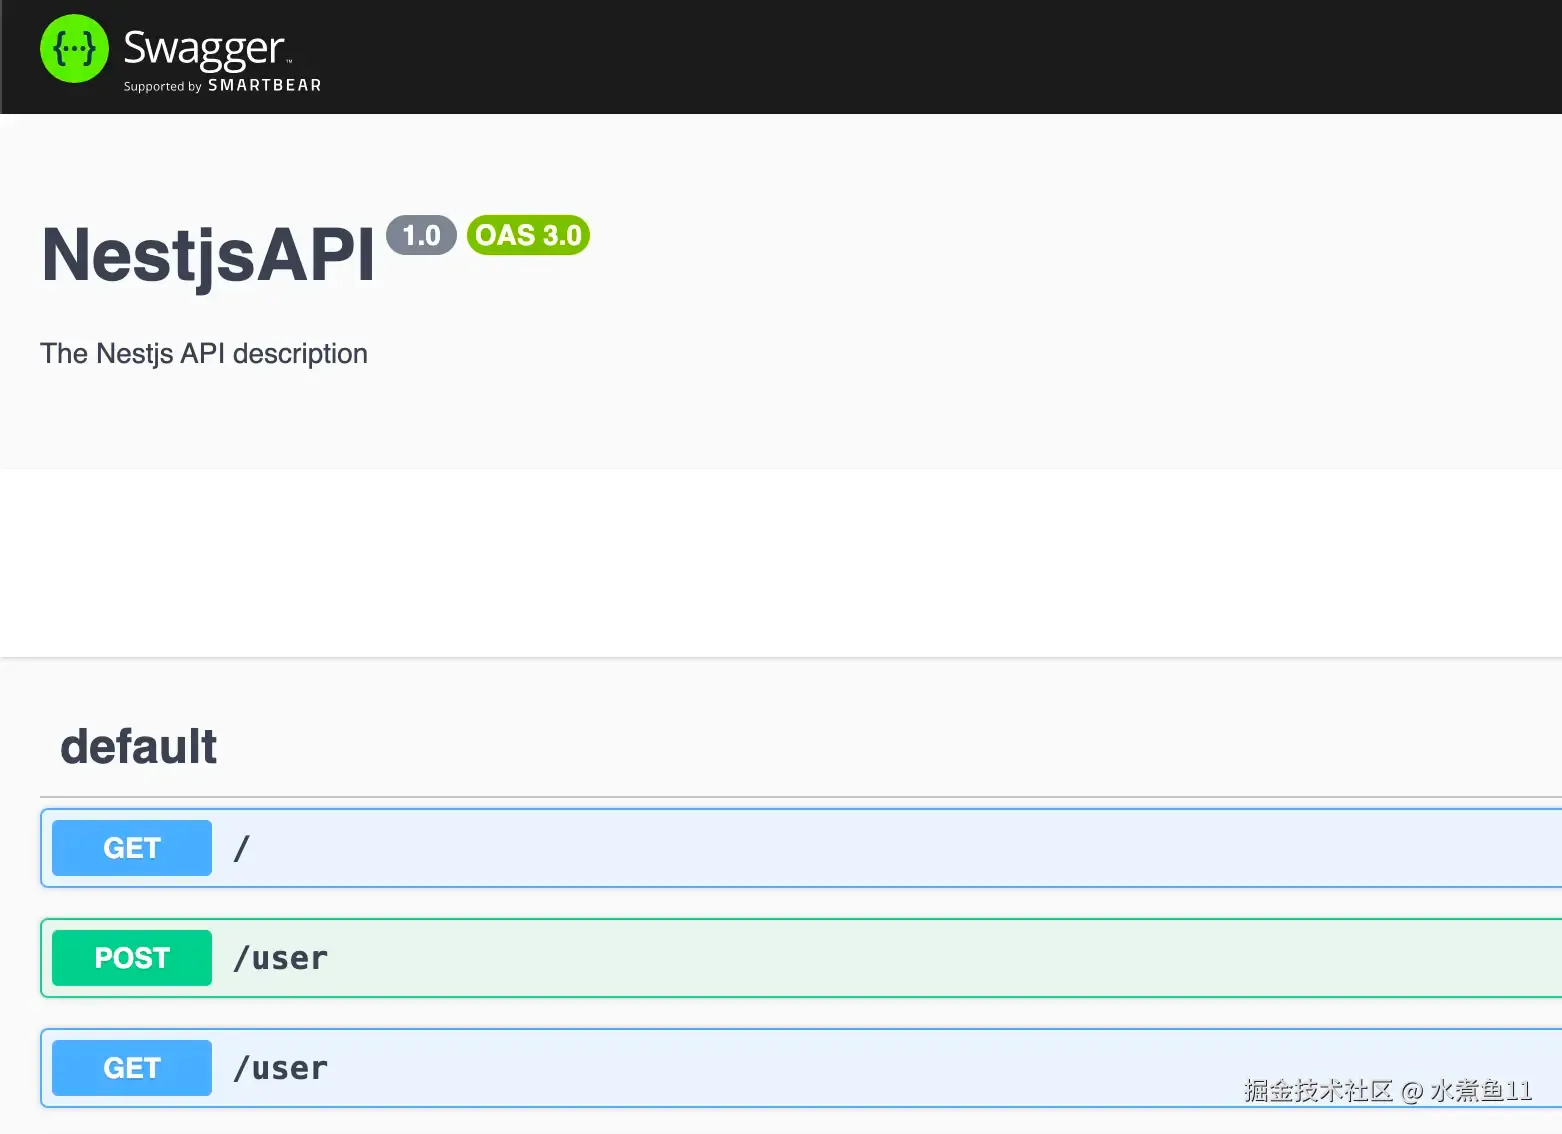Click the green POST method button
The image size is (1562, 1134).
click(132, 958)
